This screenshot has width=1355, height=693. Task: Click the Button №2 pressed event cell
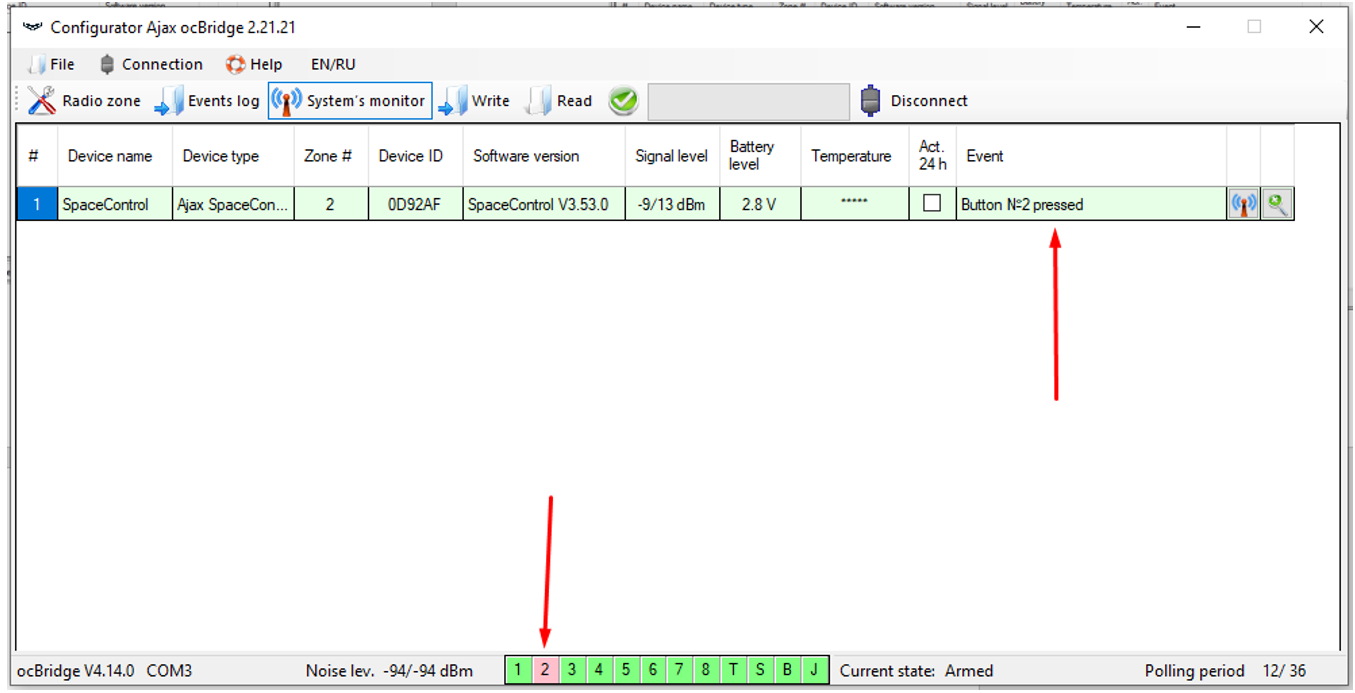[x=1091, y=204]
